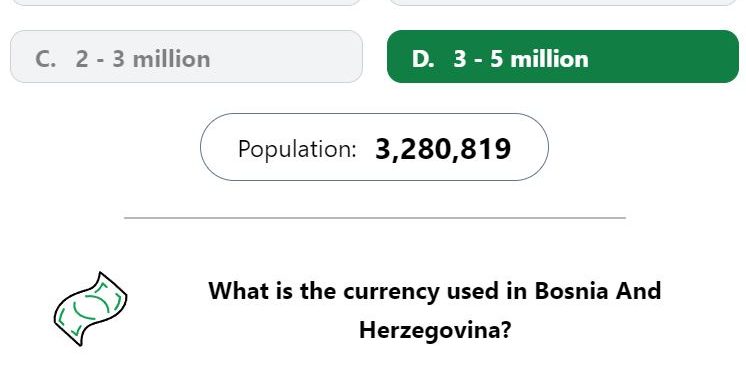The width and height of the screenshot is (746, 375).
Task: Select the green answer D, 3 - 5 million
Action: tap(563, 57)
